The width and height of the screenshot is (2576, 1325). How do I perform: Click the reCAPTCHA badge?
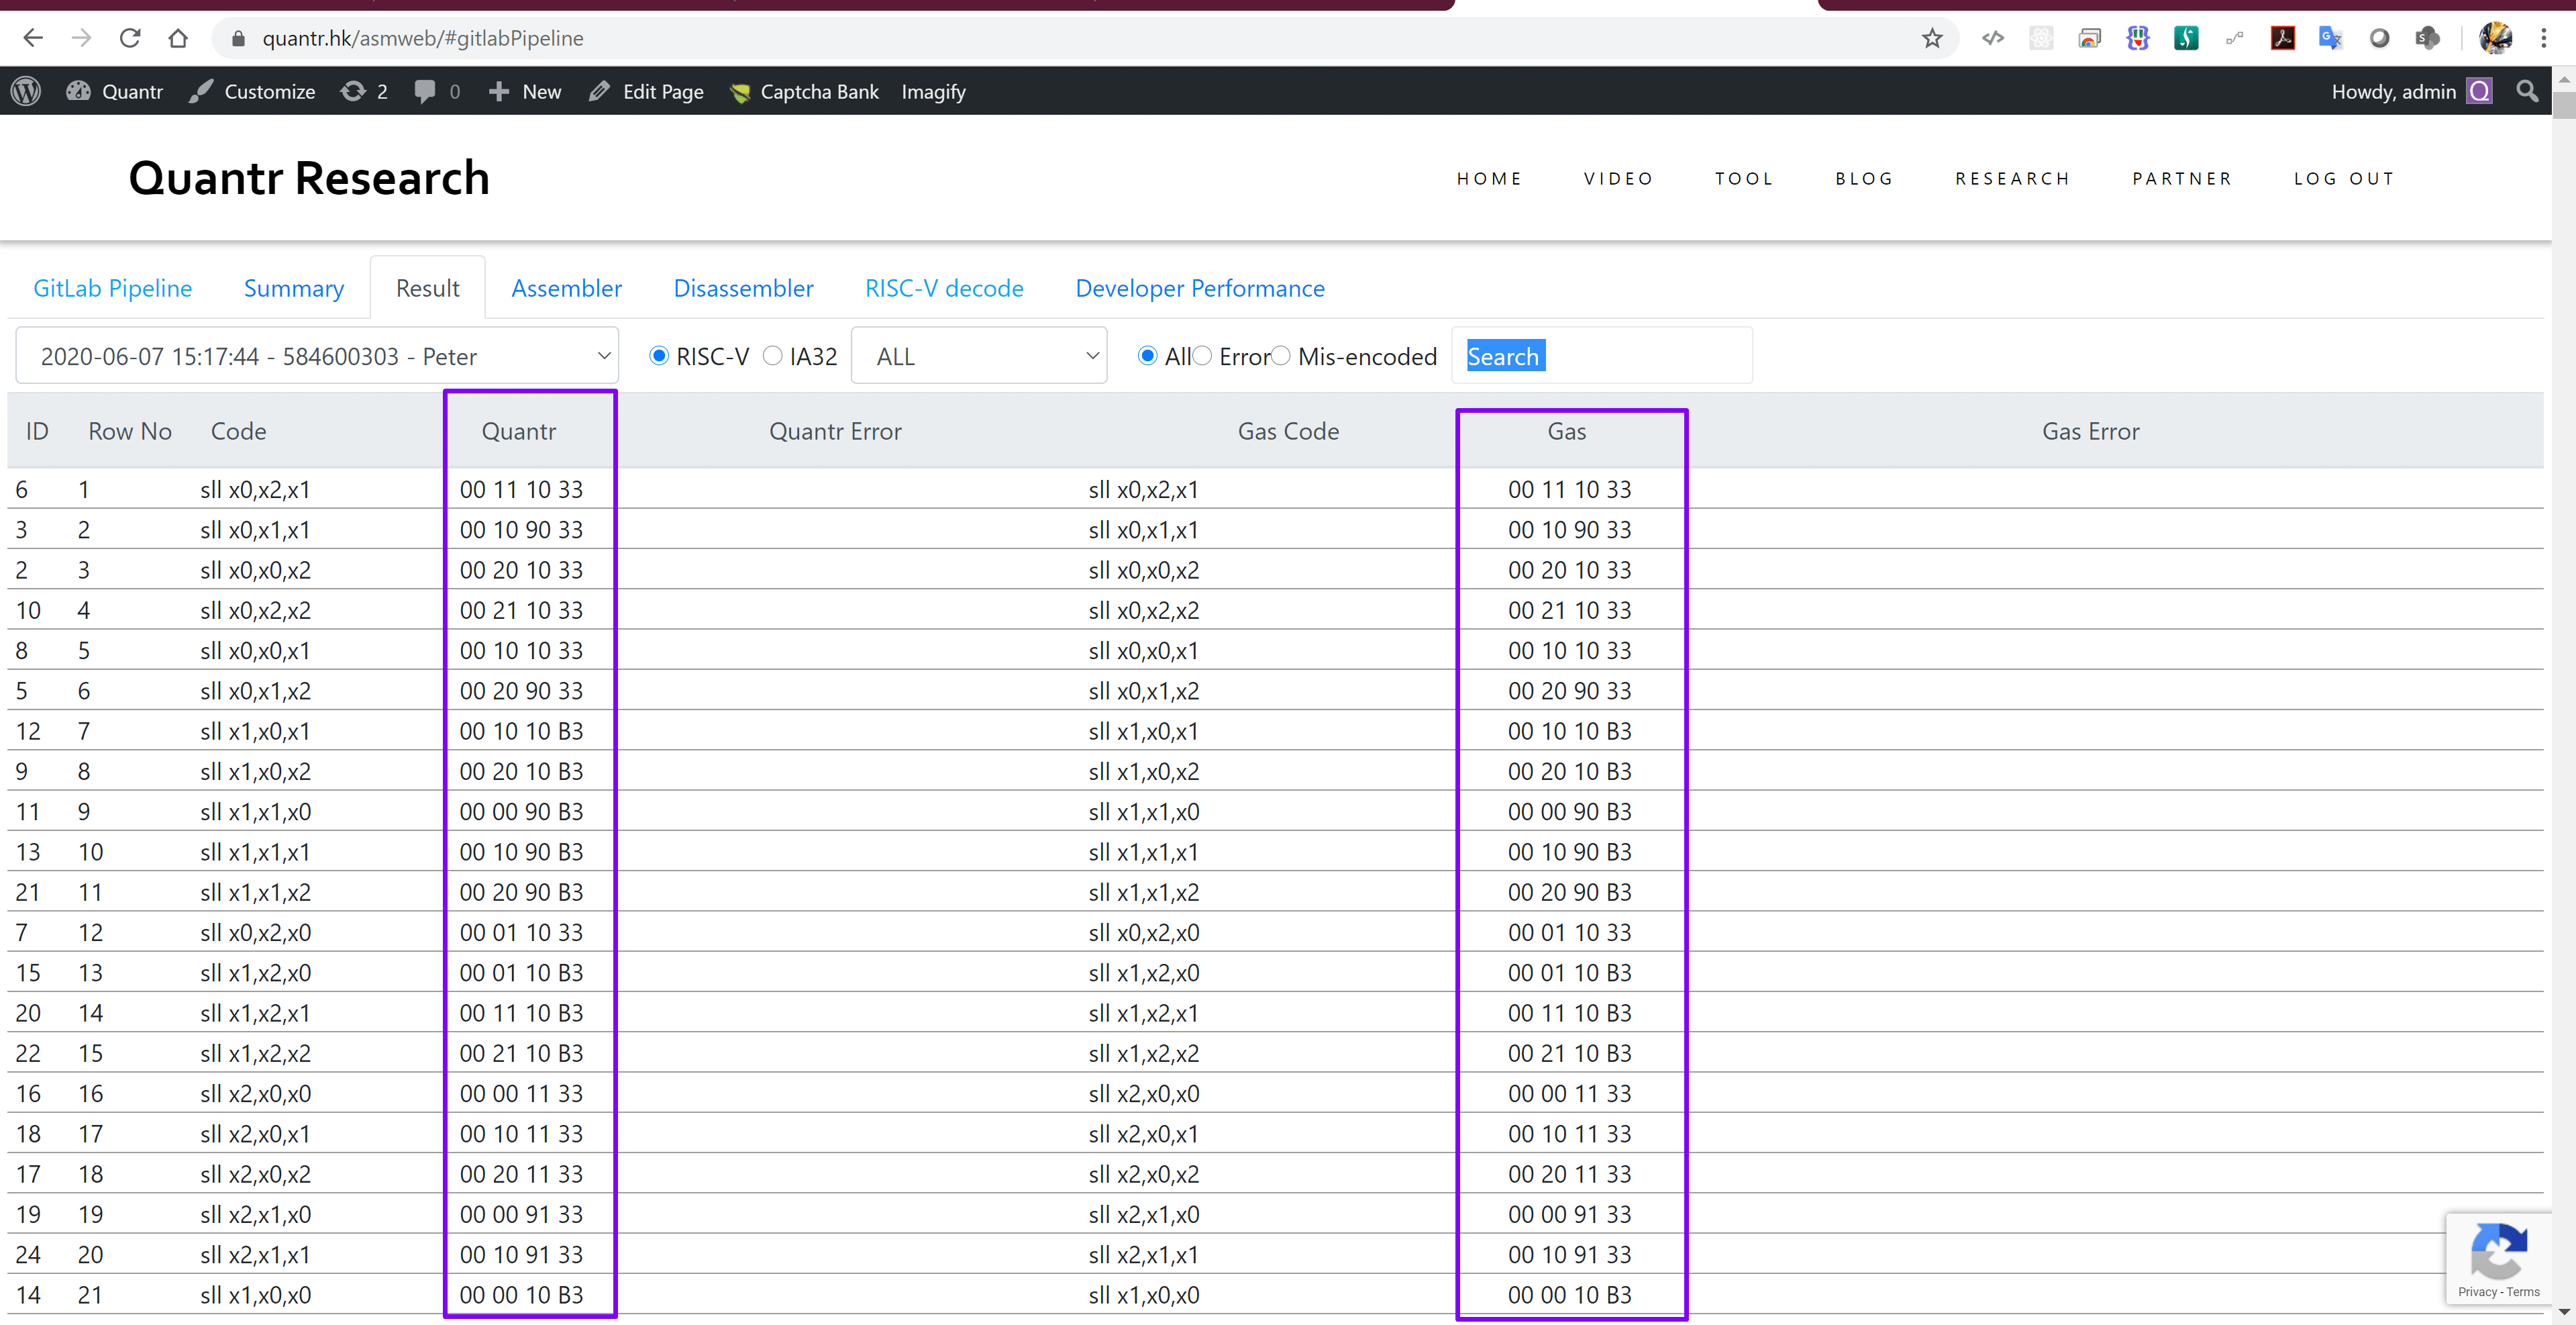2498,1259
